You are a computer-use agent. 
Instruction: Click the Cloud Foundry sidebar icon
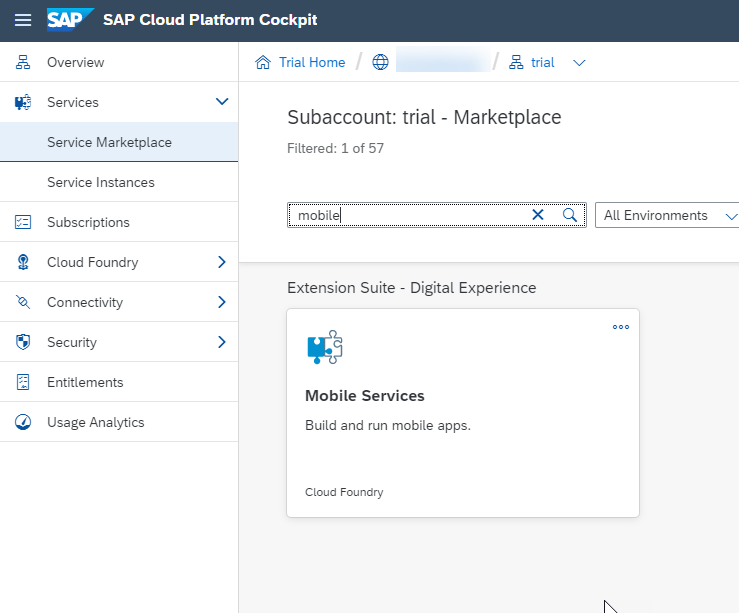tap(23, 262)
